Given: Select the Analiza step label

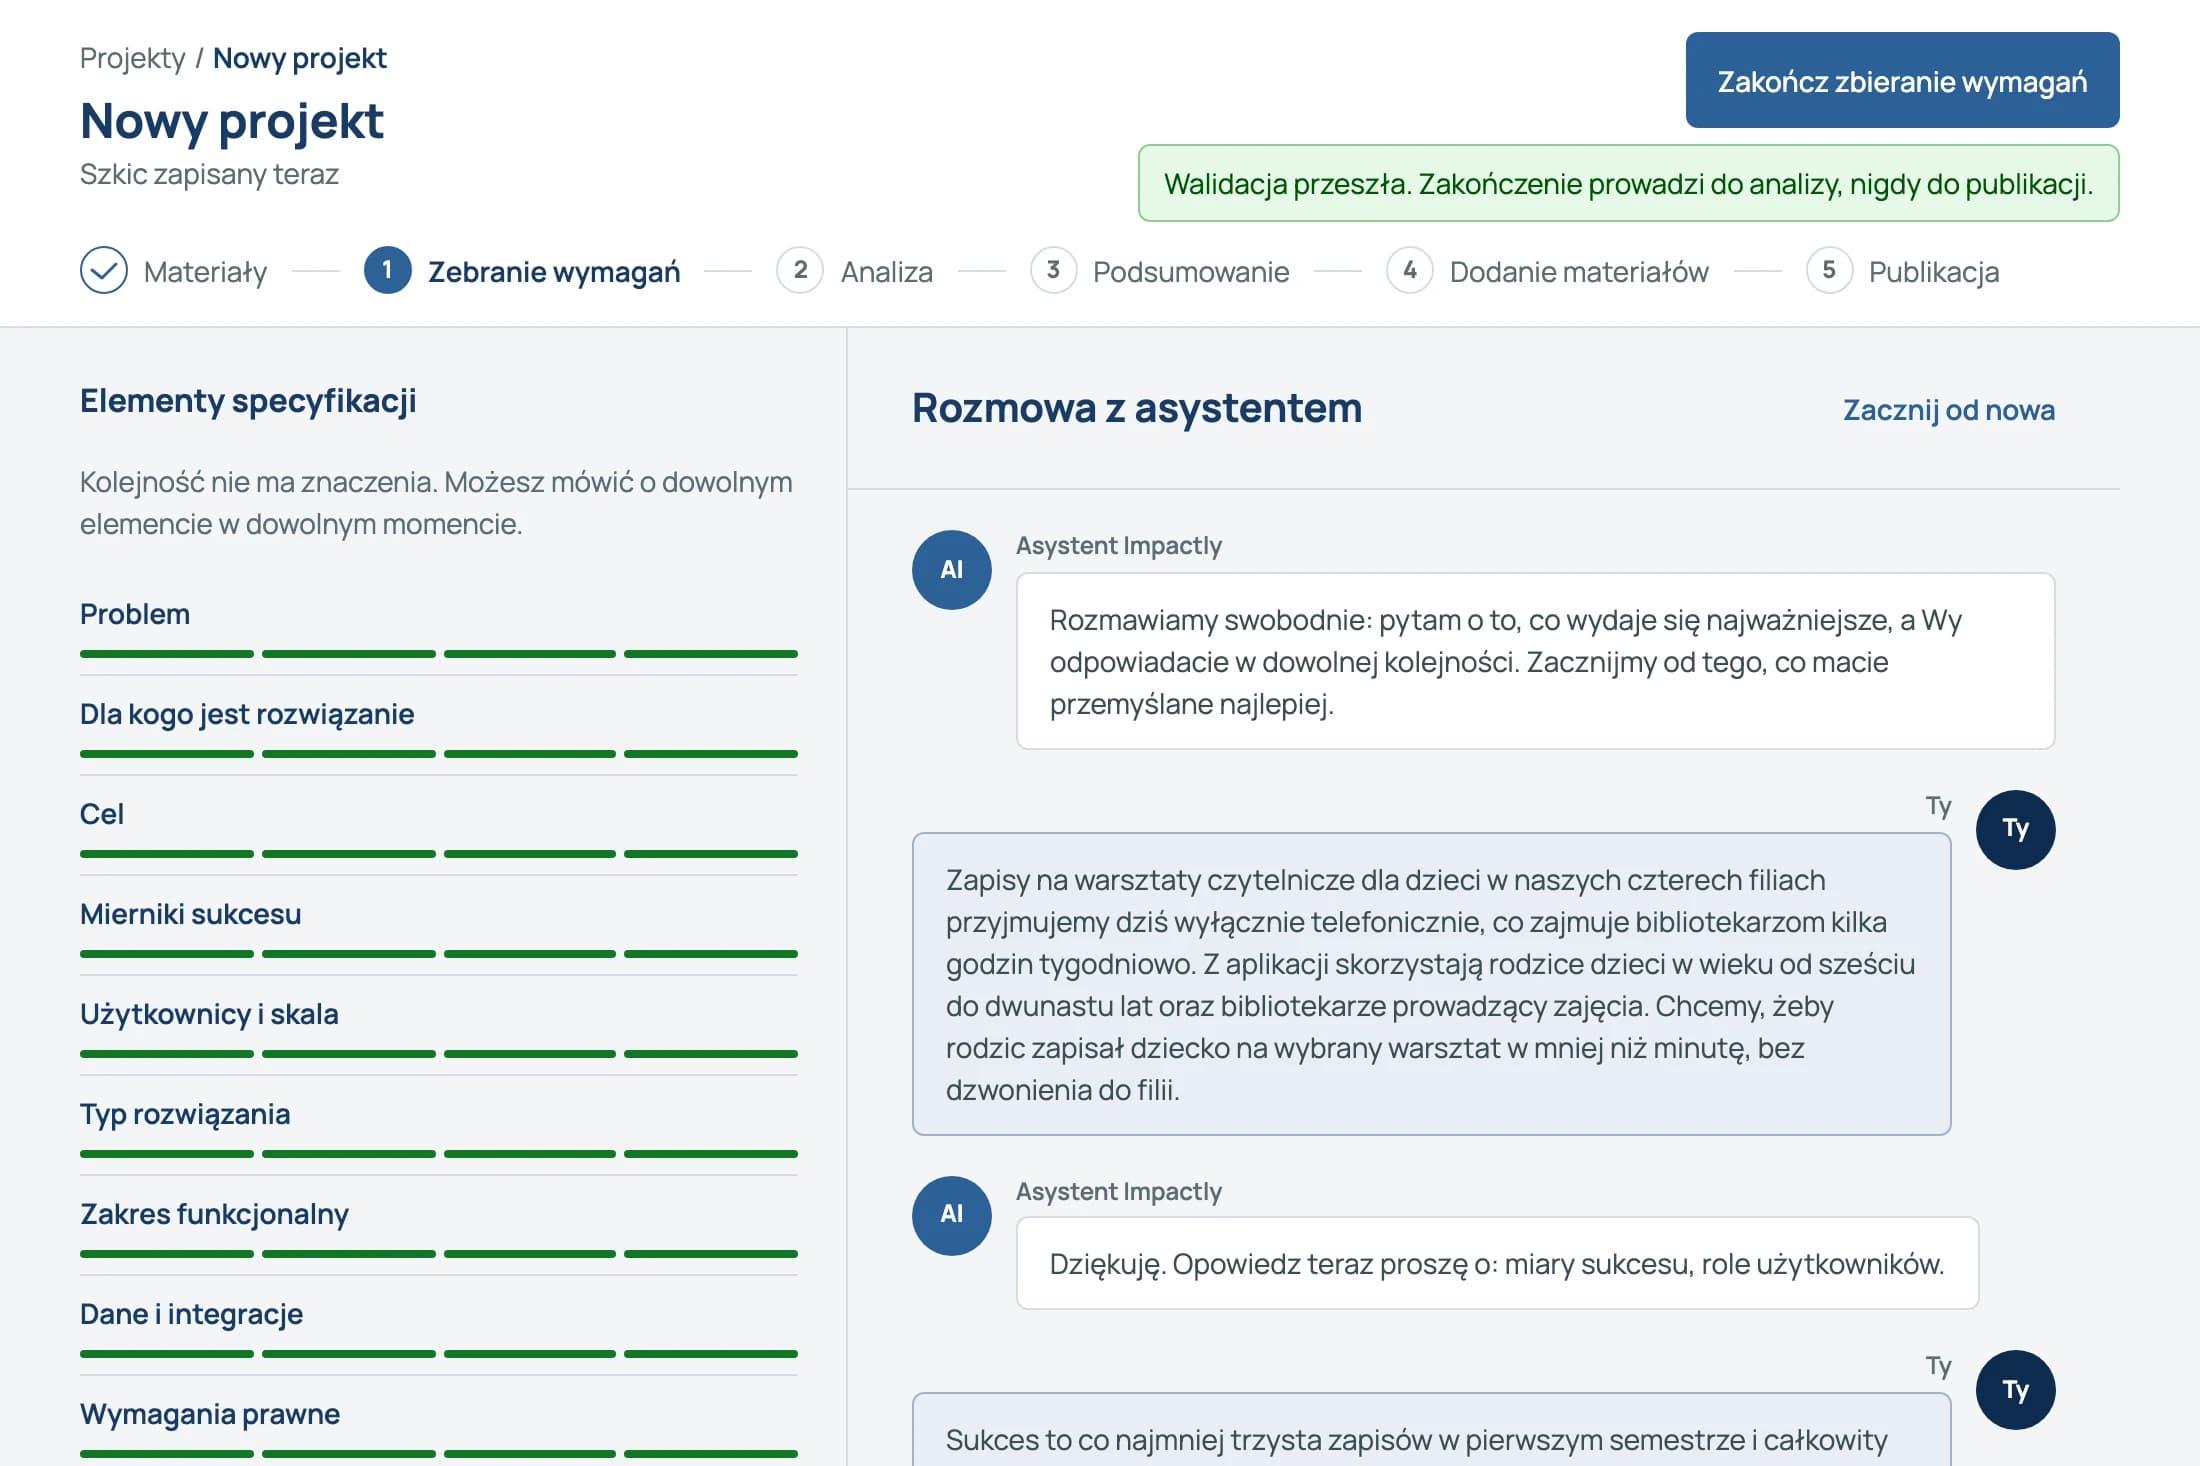Looking at the screenshot, I should coord(887,272).
